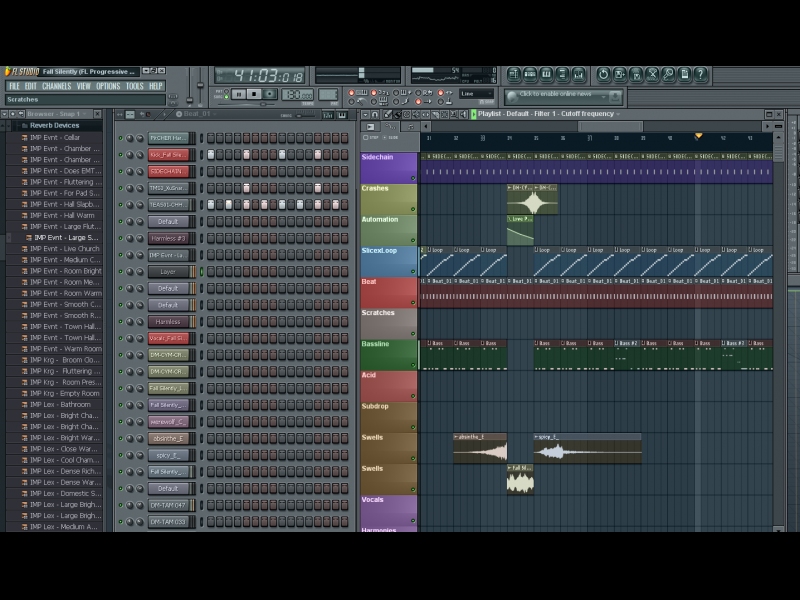Screen dimensions: 800x600
Task: Expand the Reverb Devices folder in the browser
Action: pos(54,126)
